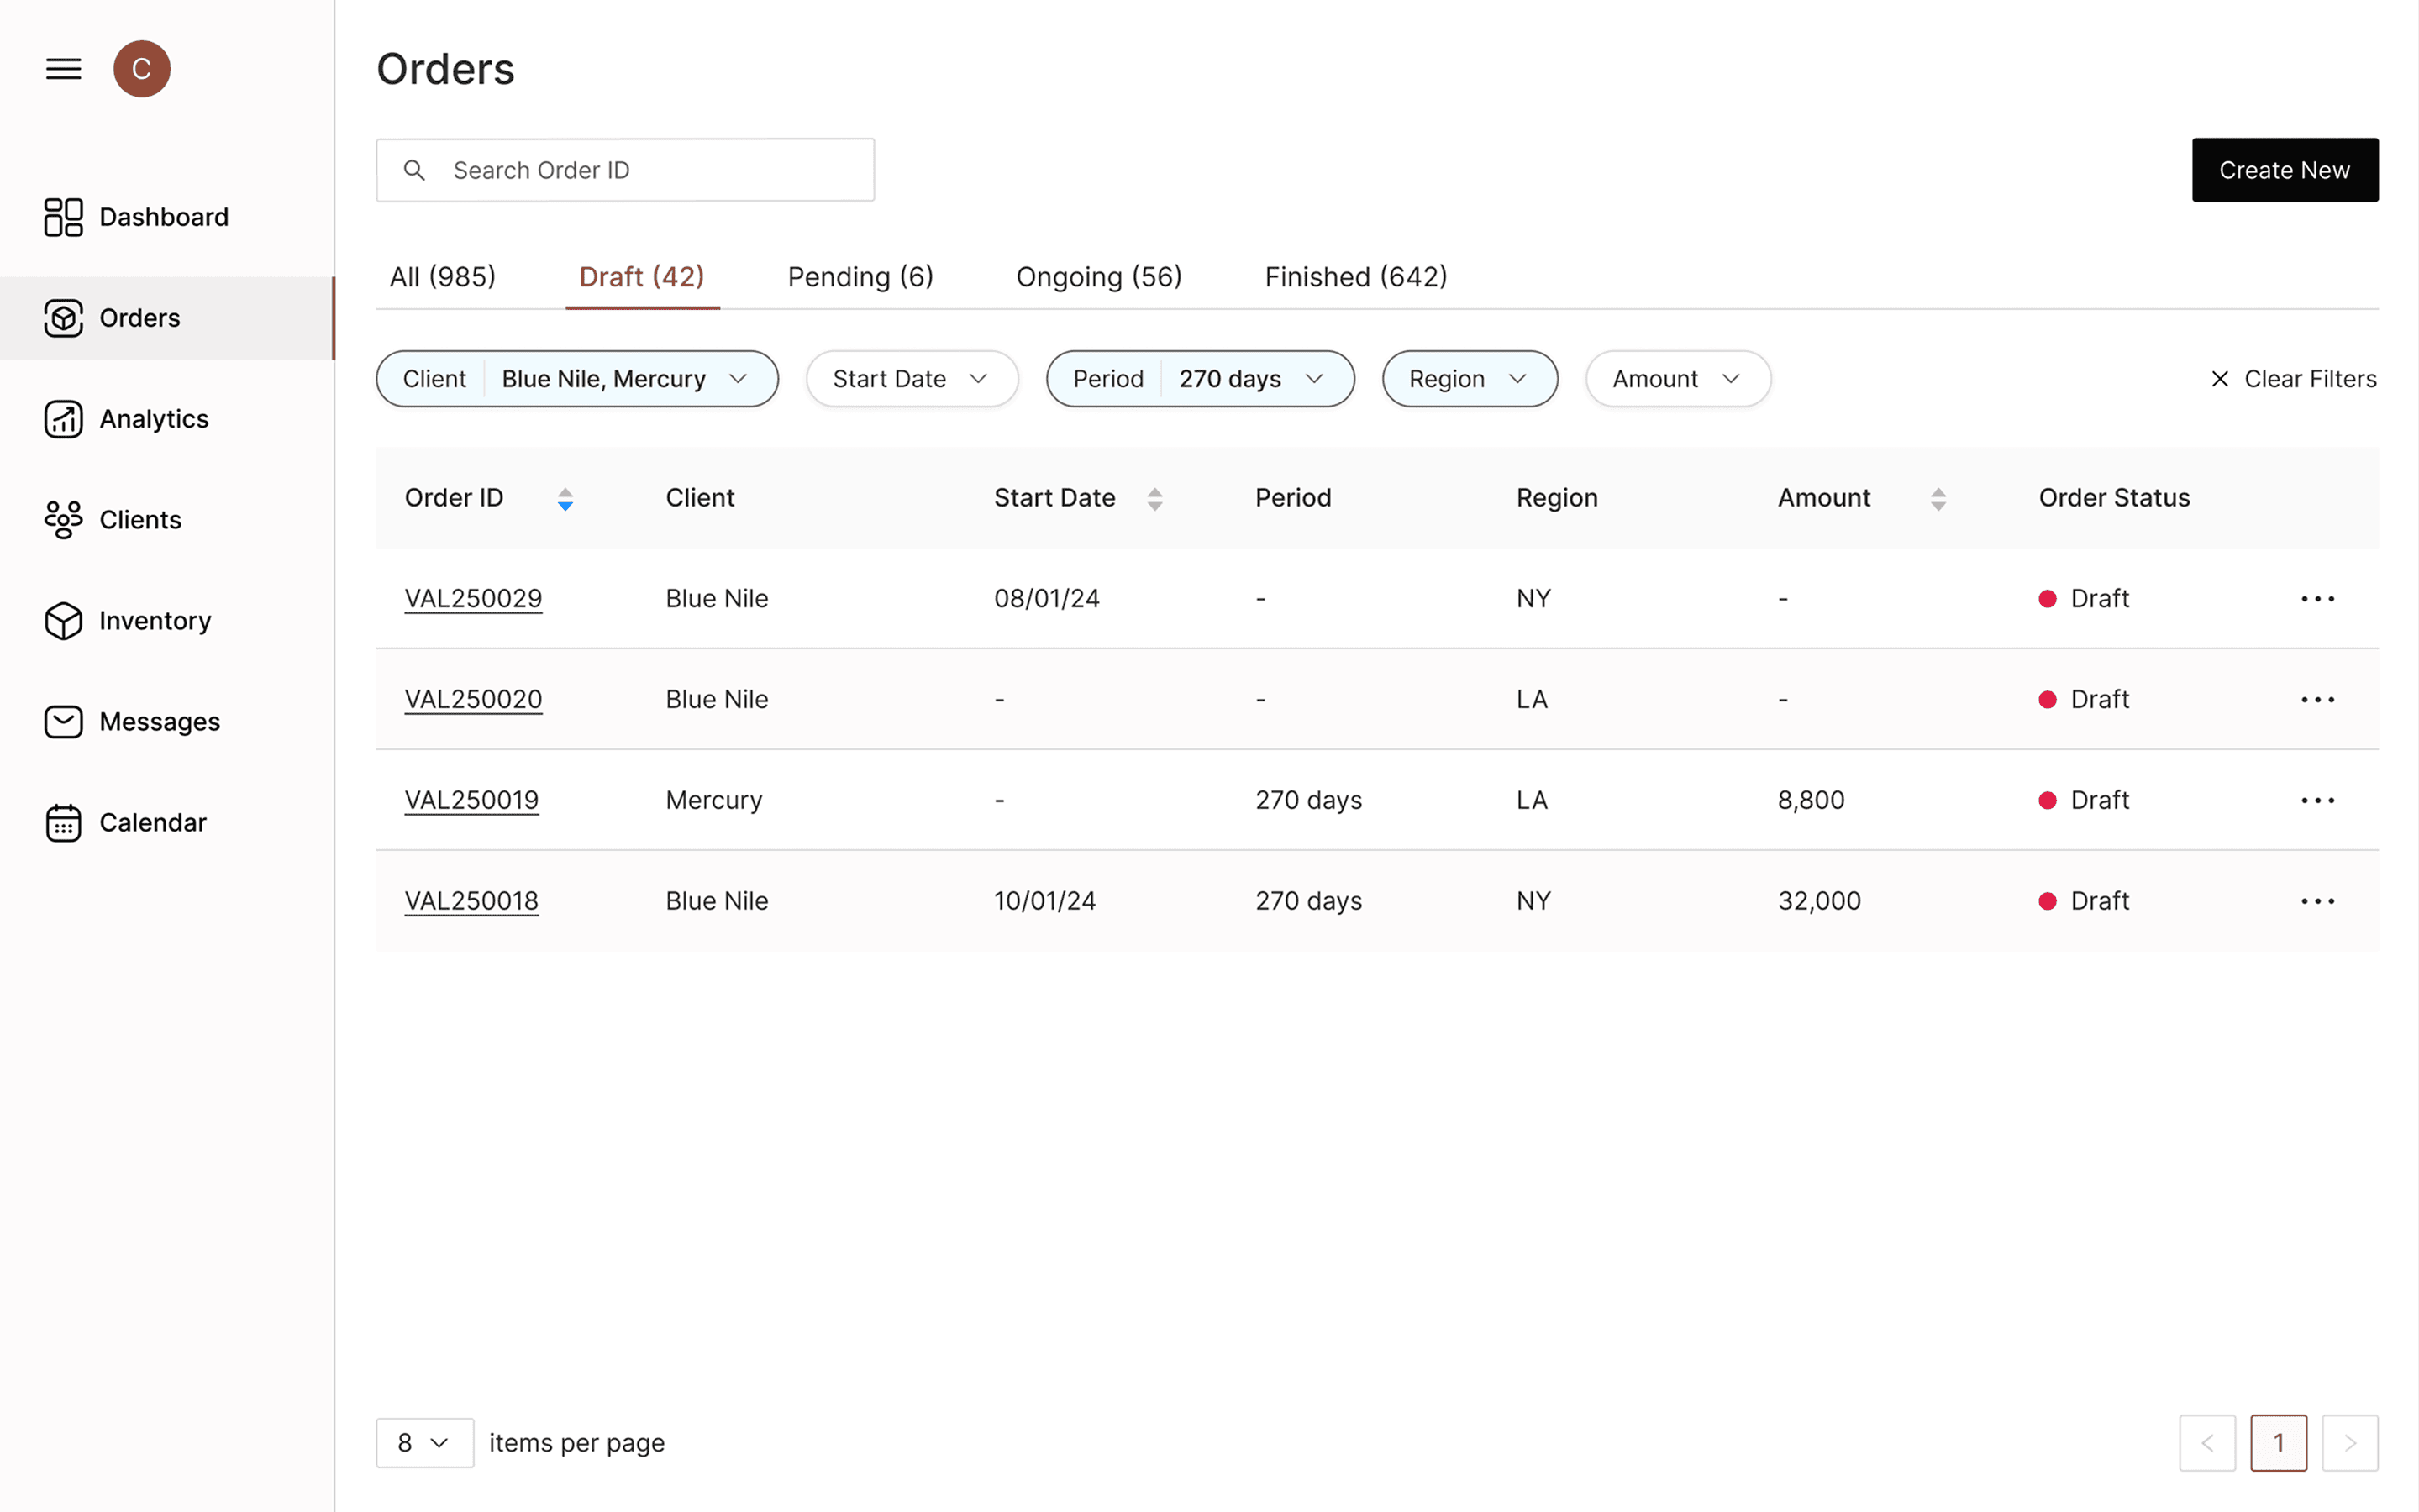2419x1512 pixels.
Task: Open order VAL250018 link
Action: (x=471, y=901)
